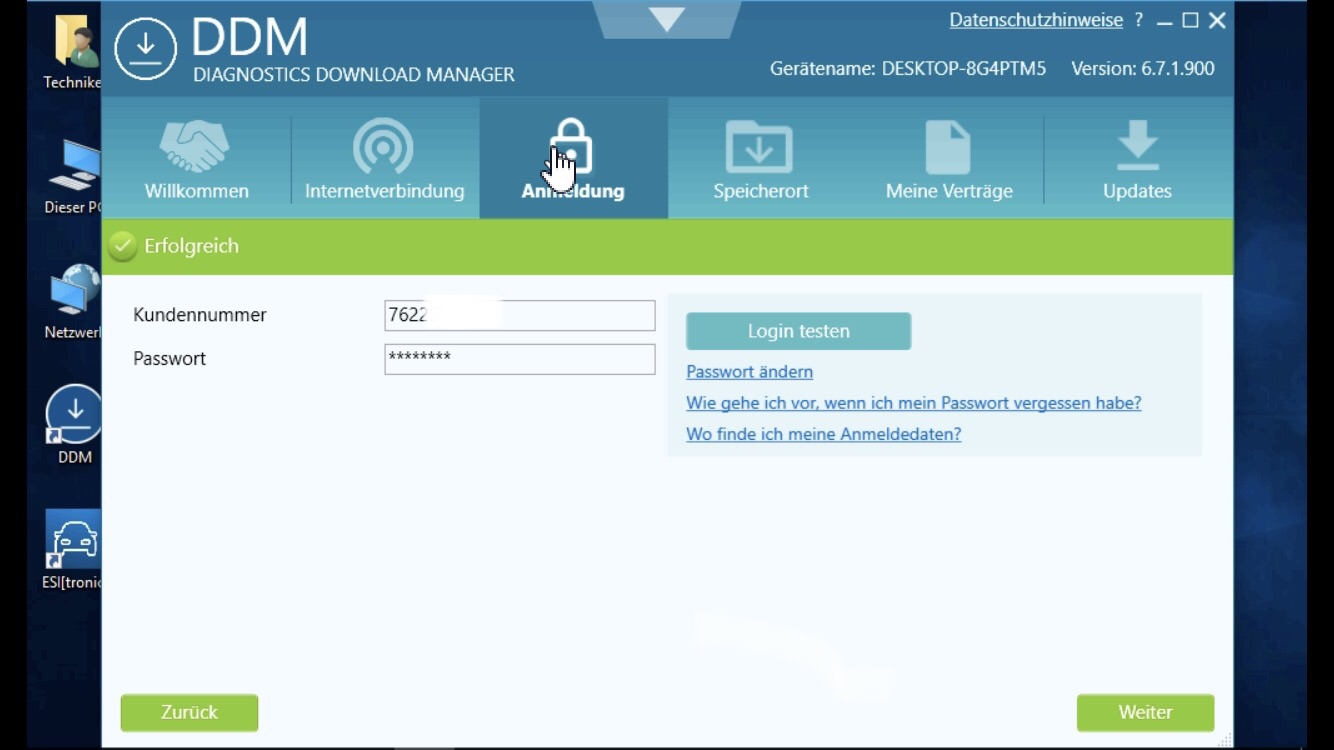Open the forgotten password help link

pos(913,403)
